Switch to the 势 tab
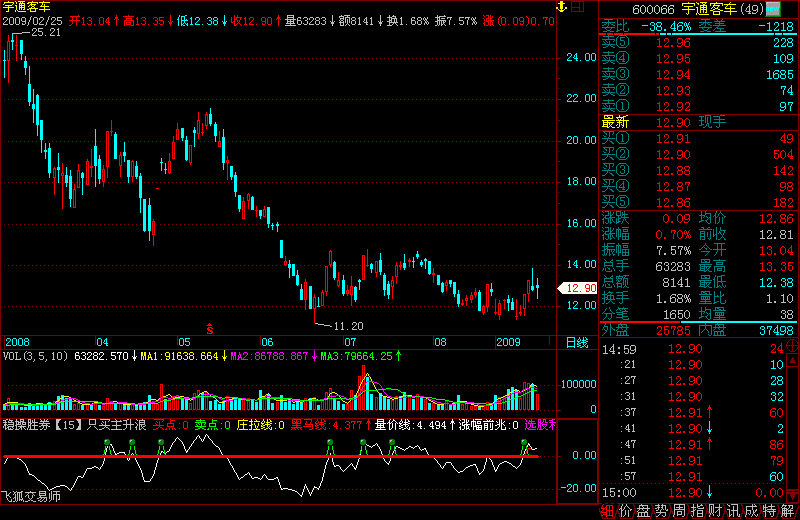 coord(661,511)
